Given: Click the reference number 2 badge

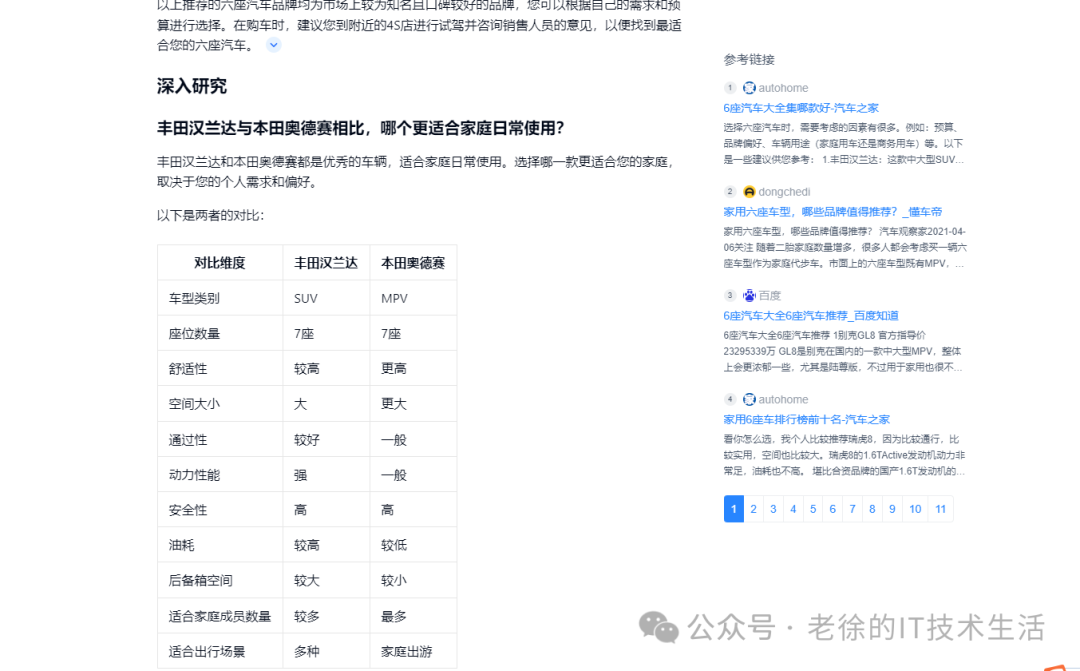Looking at the screenshot, I should pyautogui.click(x=730, y=192).
